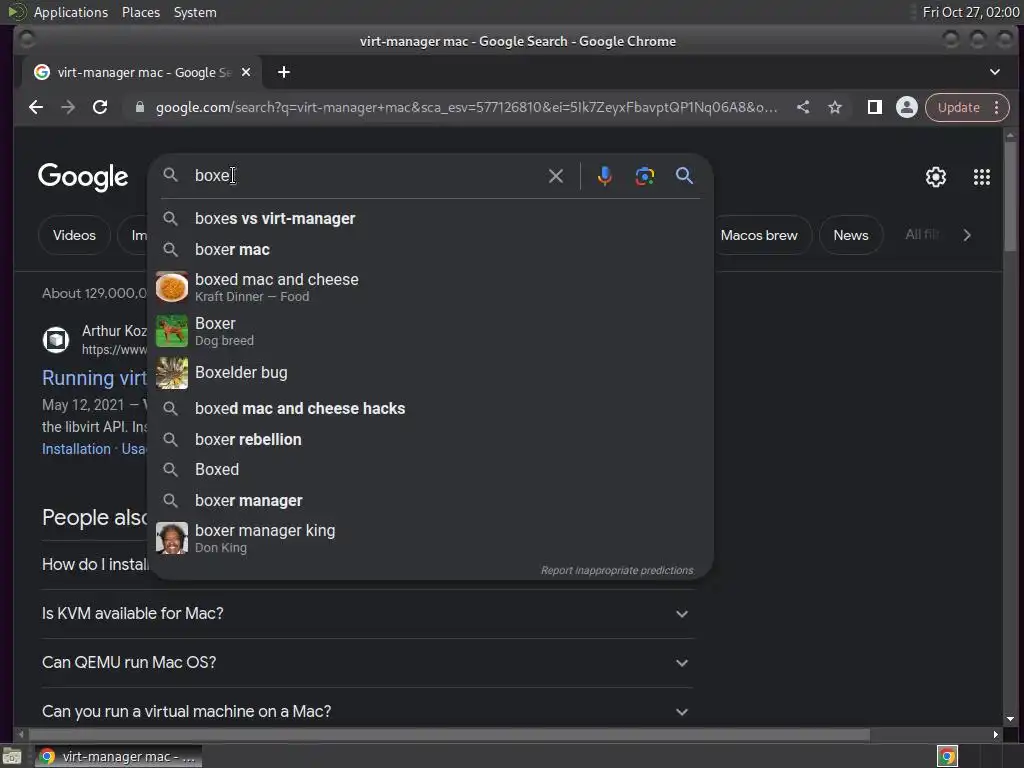Image resolution: width=1024 pixels, height=768 pixels.
Task: Open the Chrome side panel
Action: (x=874, y=107)
